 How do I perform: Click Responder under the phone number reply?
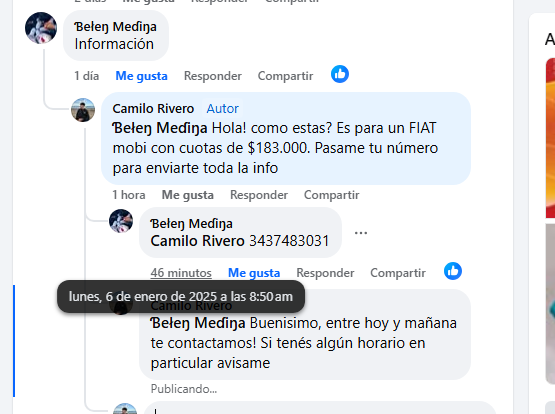pos(325,273)
